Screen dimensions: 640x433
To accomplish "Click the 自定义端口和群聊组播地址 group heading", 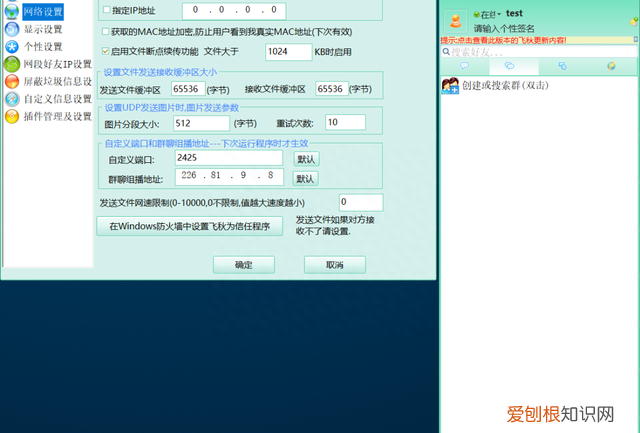I will coord(207,144).
